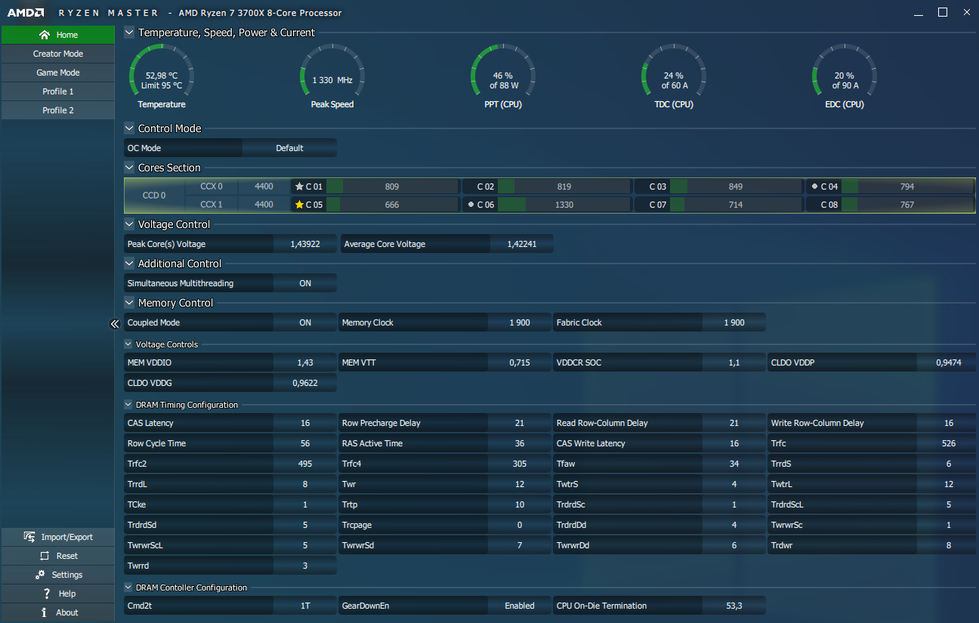Open Settings via the gear icon

tap(40, 575)
